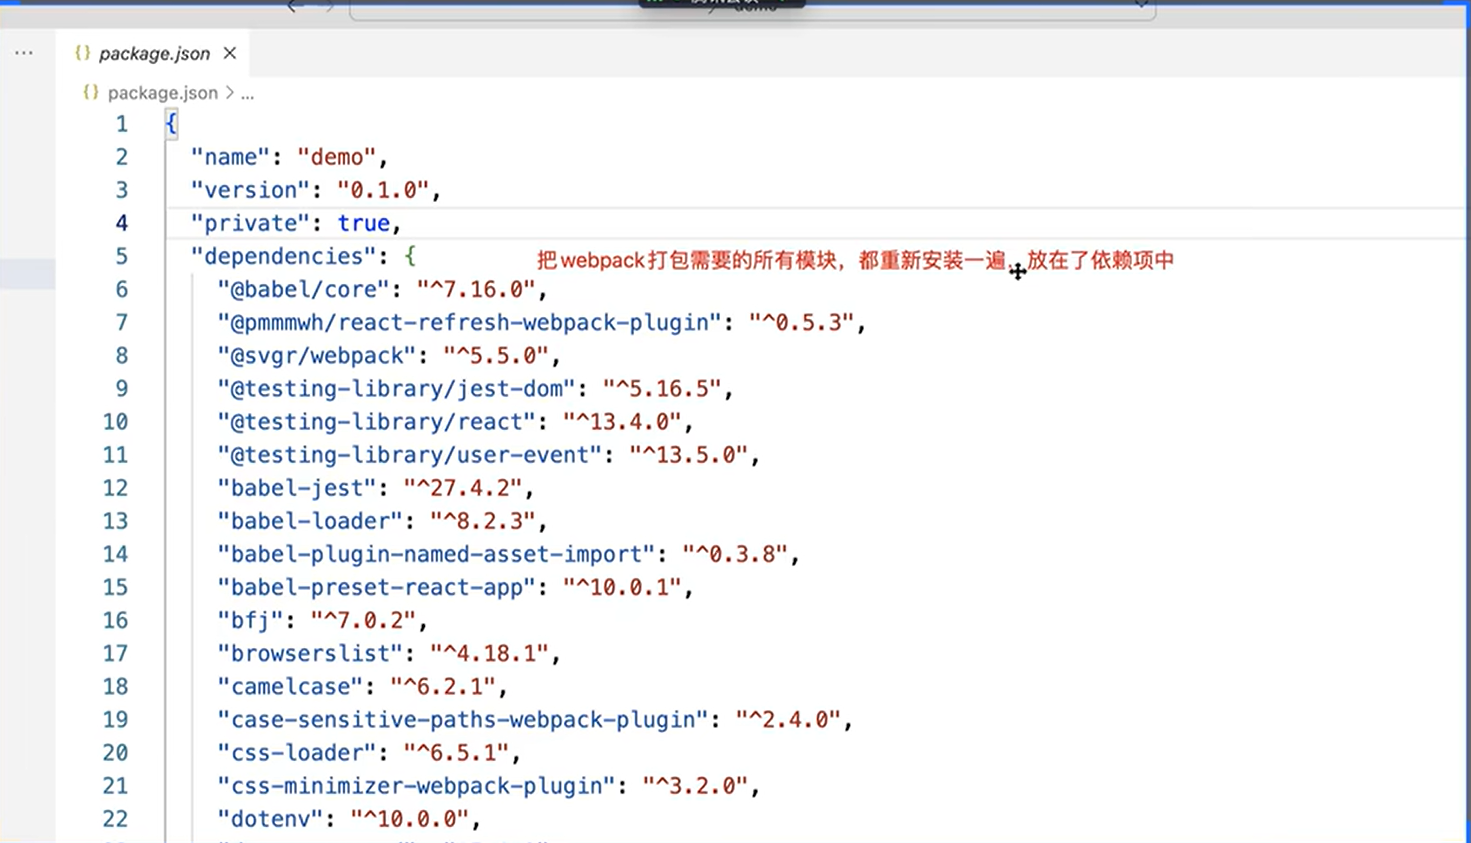1471x843 pixels.
Task: Click the "^2.4.0" value
Action: [789, 719]
